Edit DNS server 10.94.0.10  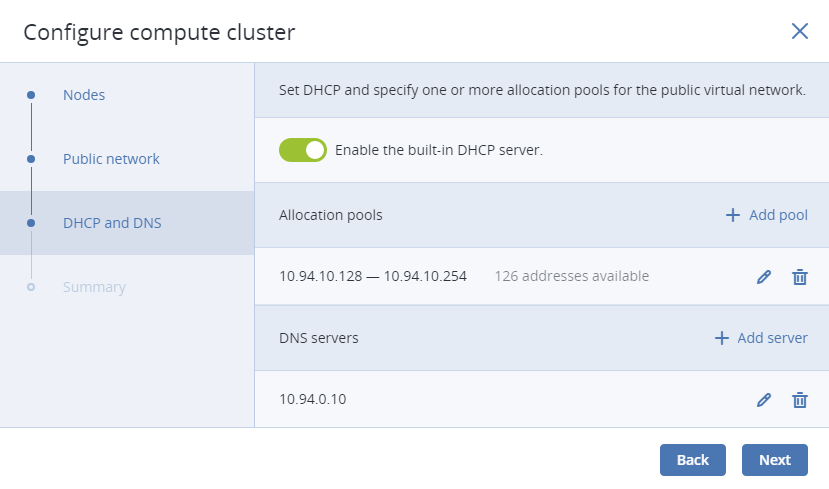(763, 400)
